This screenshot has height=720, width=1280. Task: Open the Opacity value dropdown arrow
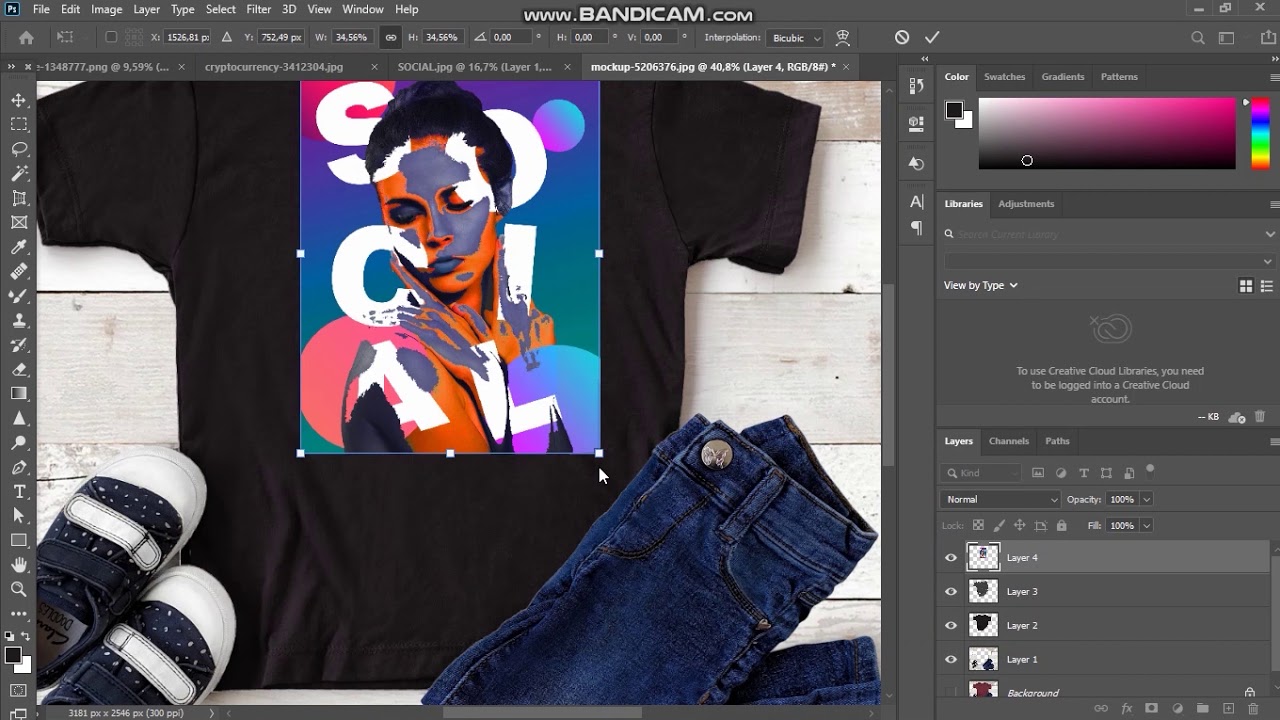pyautogui.click(x=1146, y=499)
